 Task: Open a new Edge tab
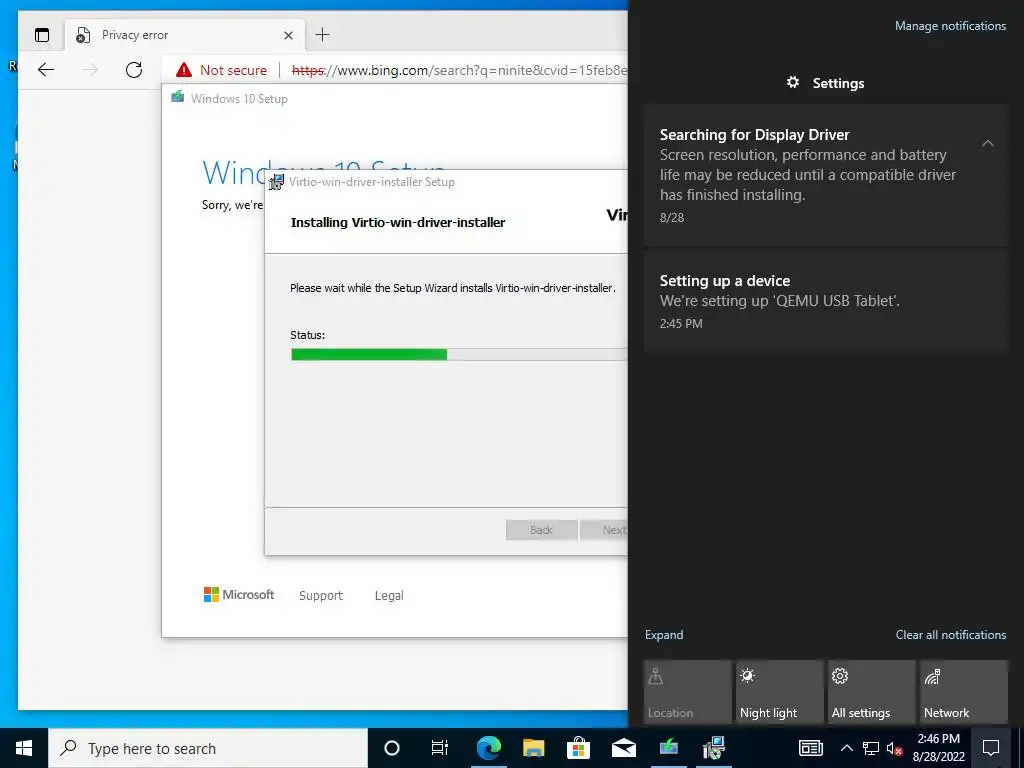(323, 35)
